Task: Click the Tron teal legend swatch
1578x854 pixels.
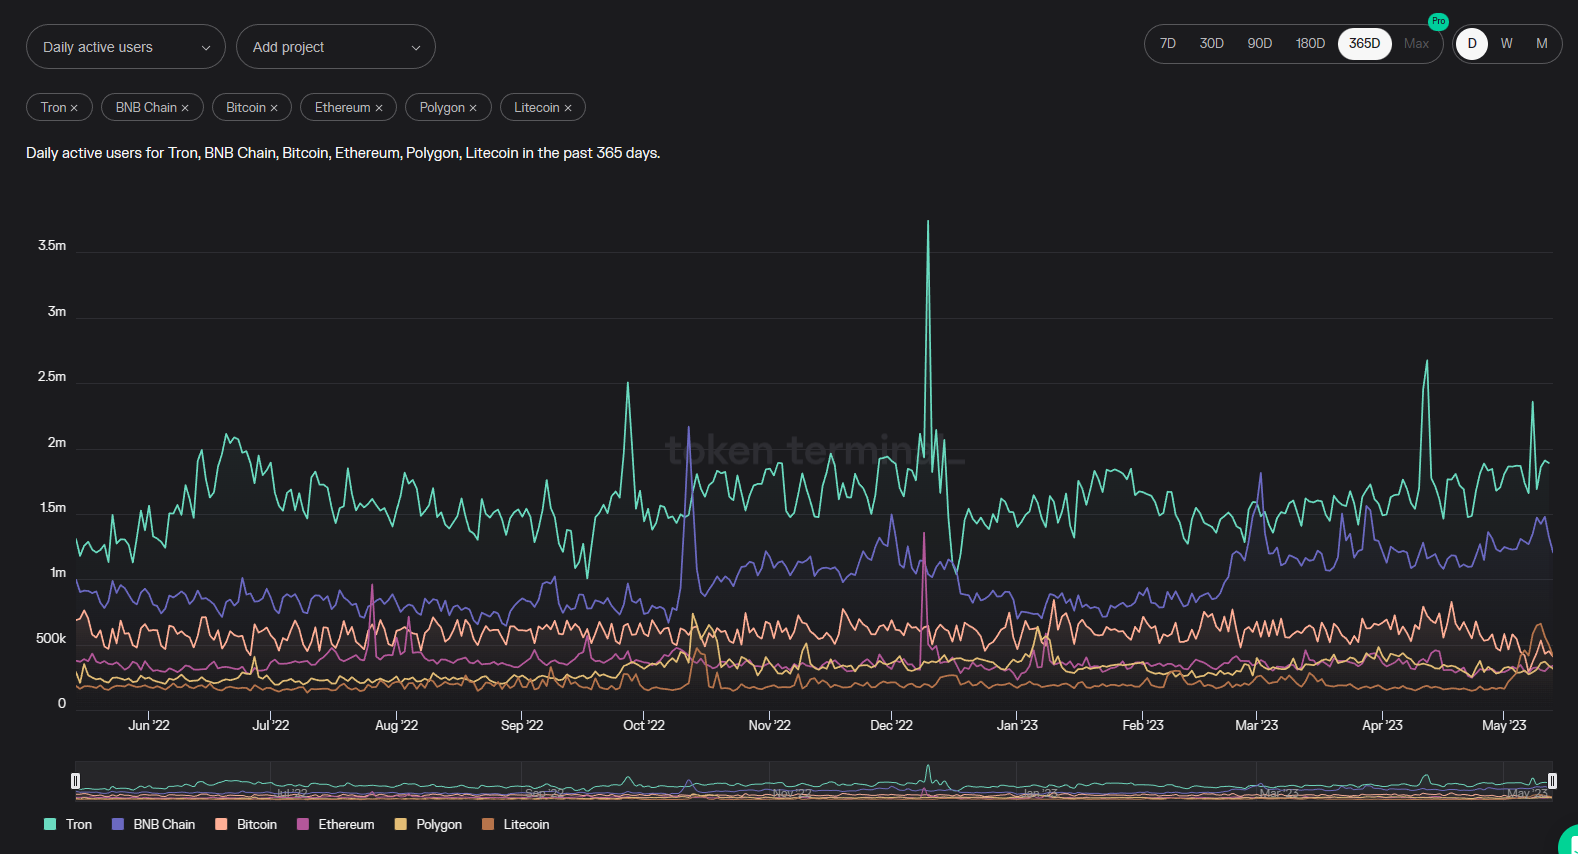Action: click(x=50, y=825)
